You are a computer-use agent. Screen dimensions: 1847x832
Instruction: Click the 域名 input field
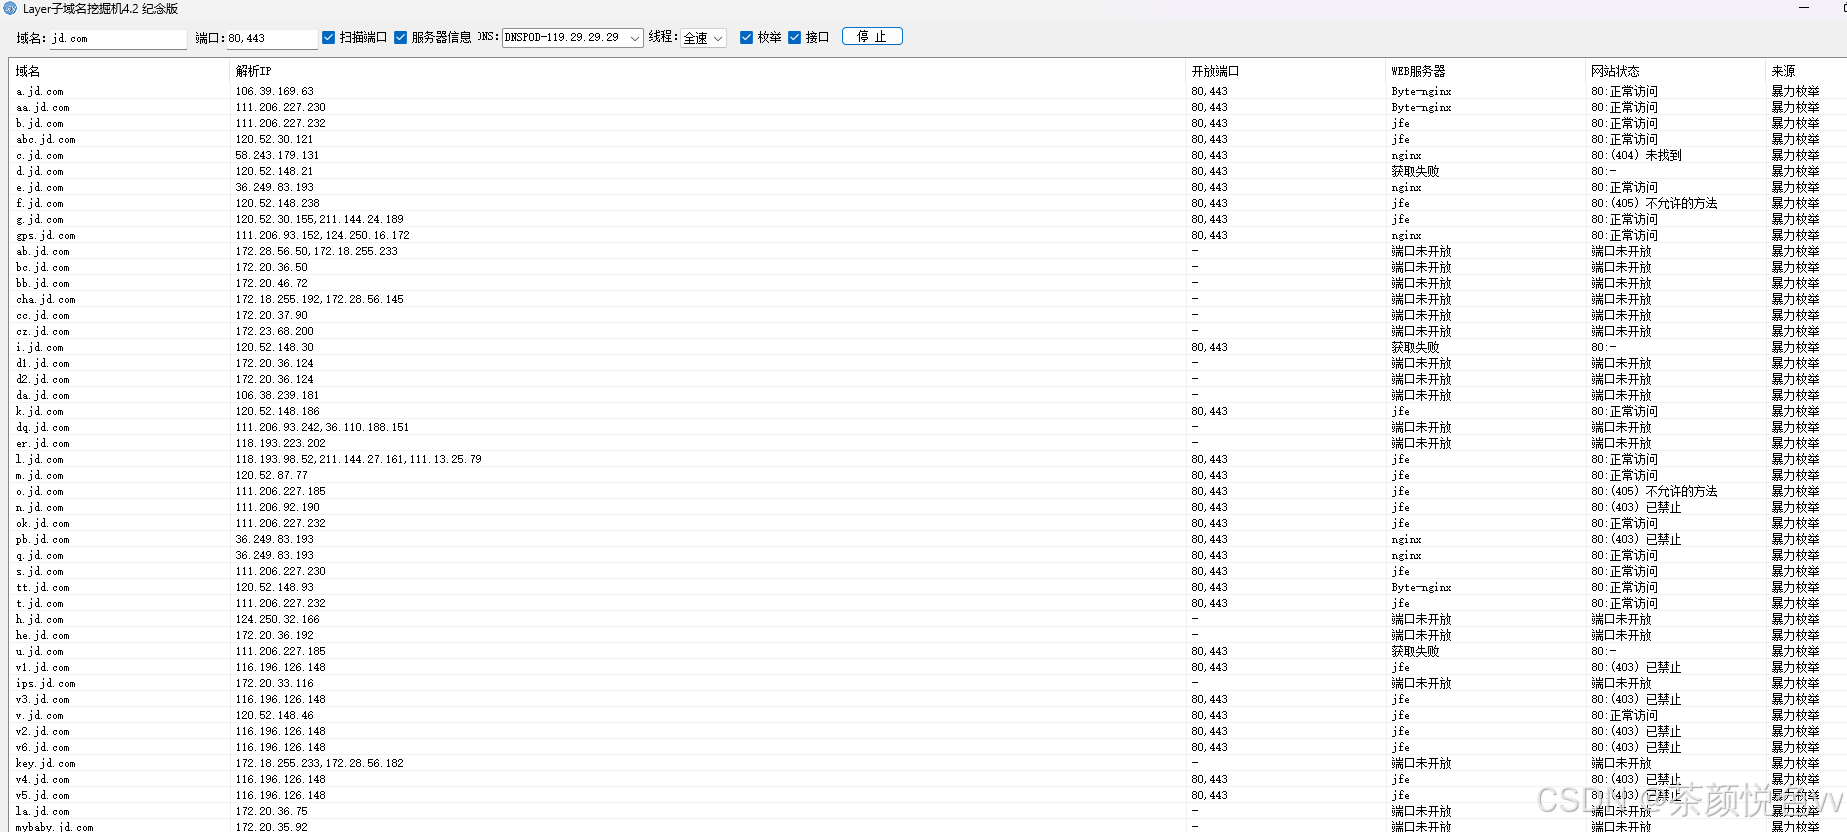point(118,38)
